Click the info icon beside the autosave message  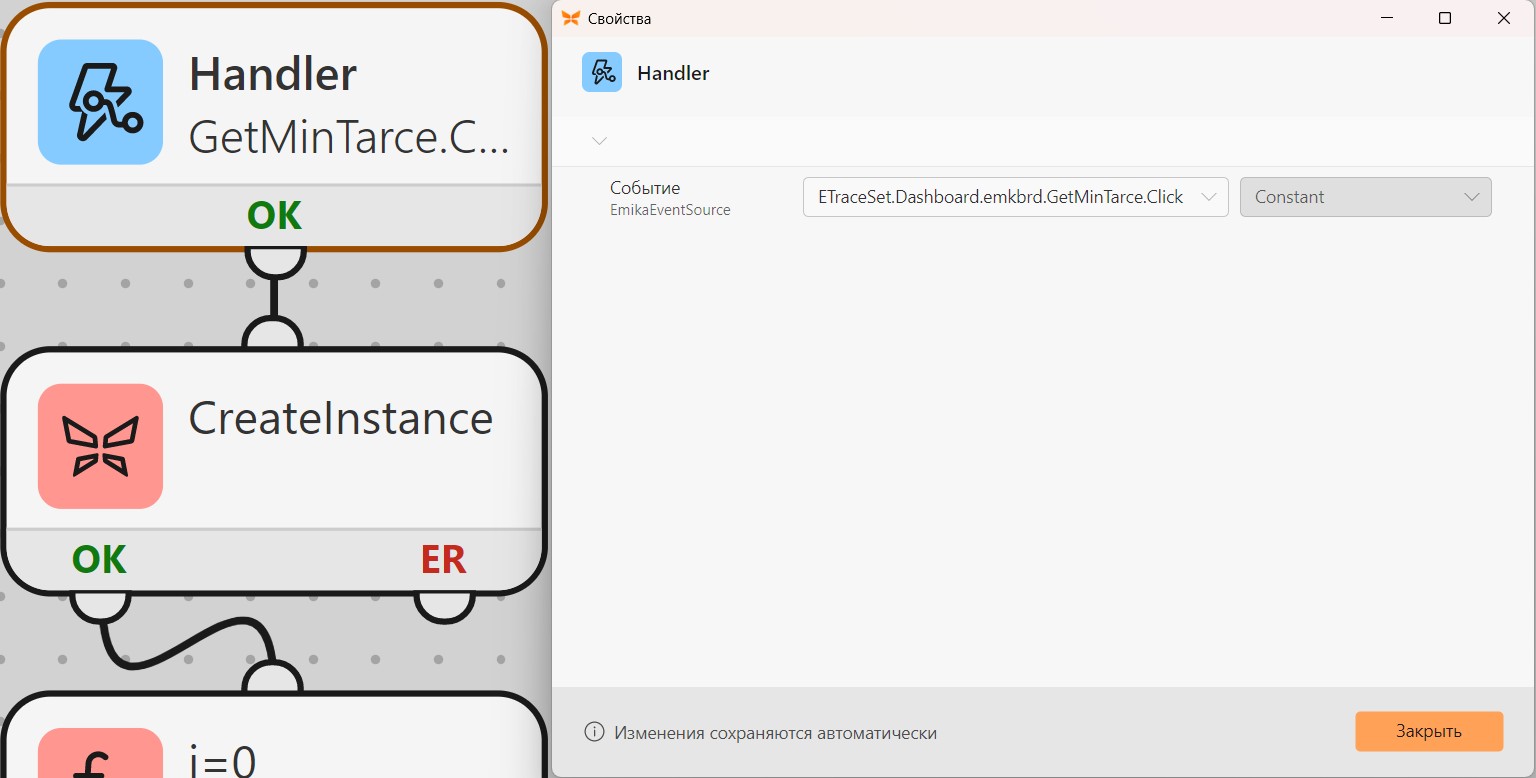coord(594,732)
